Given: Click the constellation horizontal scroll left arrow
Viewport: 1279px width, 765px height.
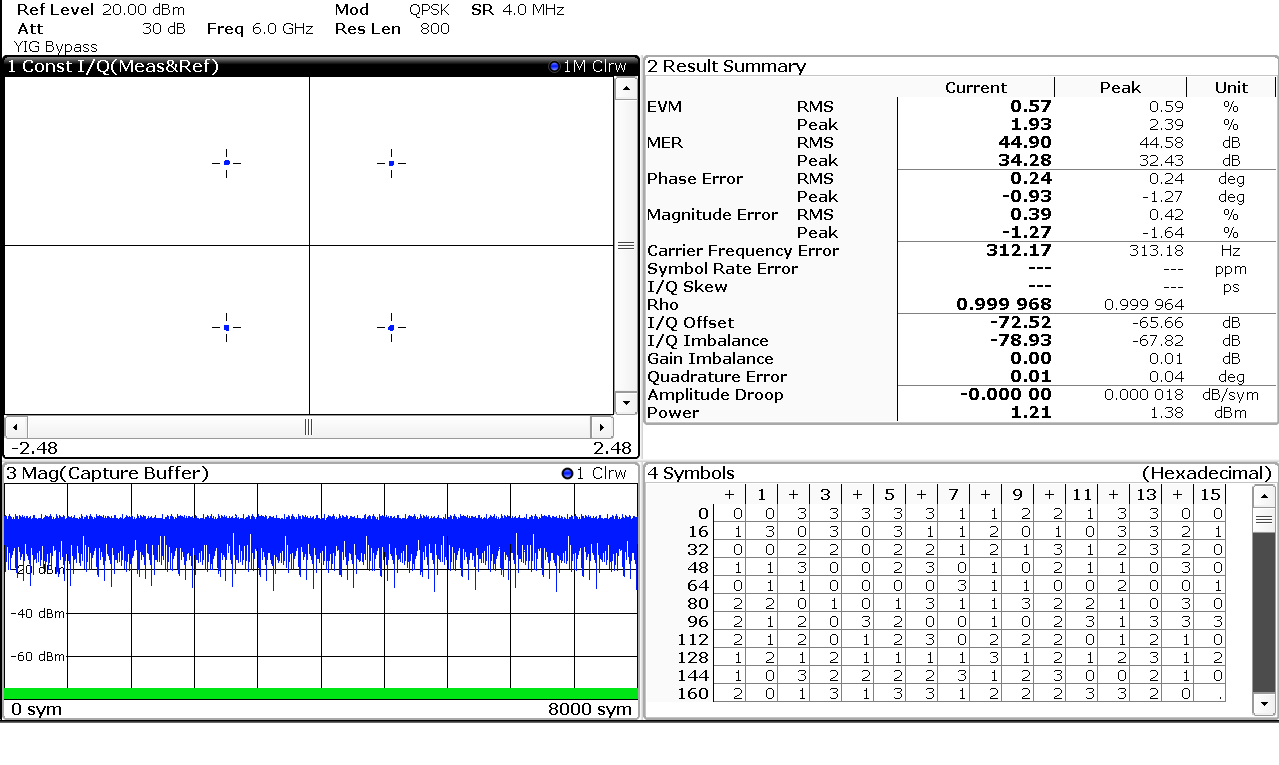Looking at the screenshot, I should (x=15, y=427).
